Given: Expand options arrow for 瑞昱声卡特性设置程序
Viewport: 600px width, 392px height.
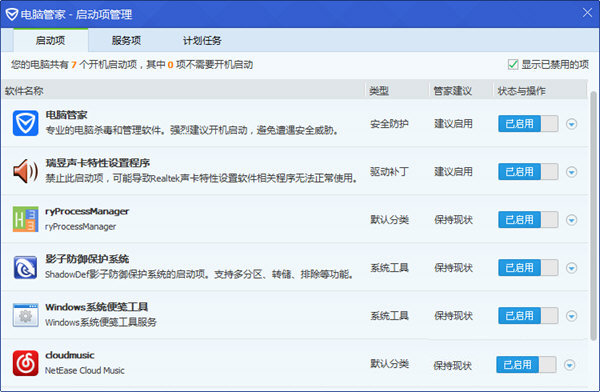Looking at the screenshot, I should click(571, 172).
